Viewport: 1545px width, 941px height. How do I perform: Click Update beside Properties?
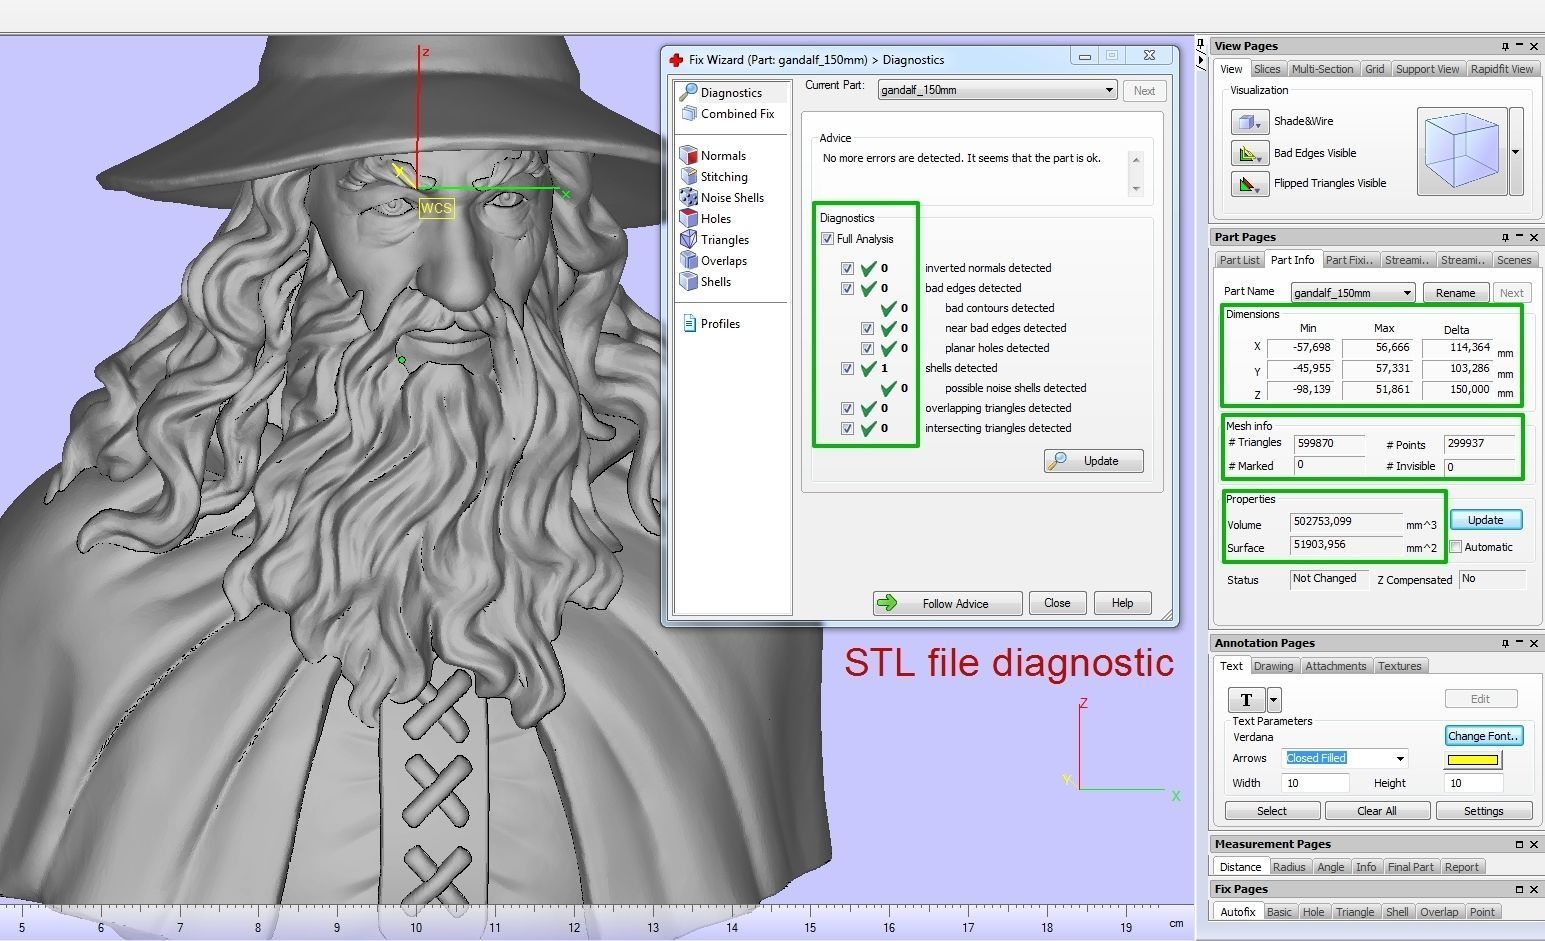(1485, 520)
